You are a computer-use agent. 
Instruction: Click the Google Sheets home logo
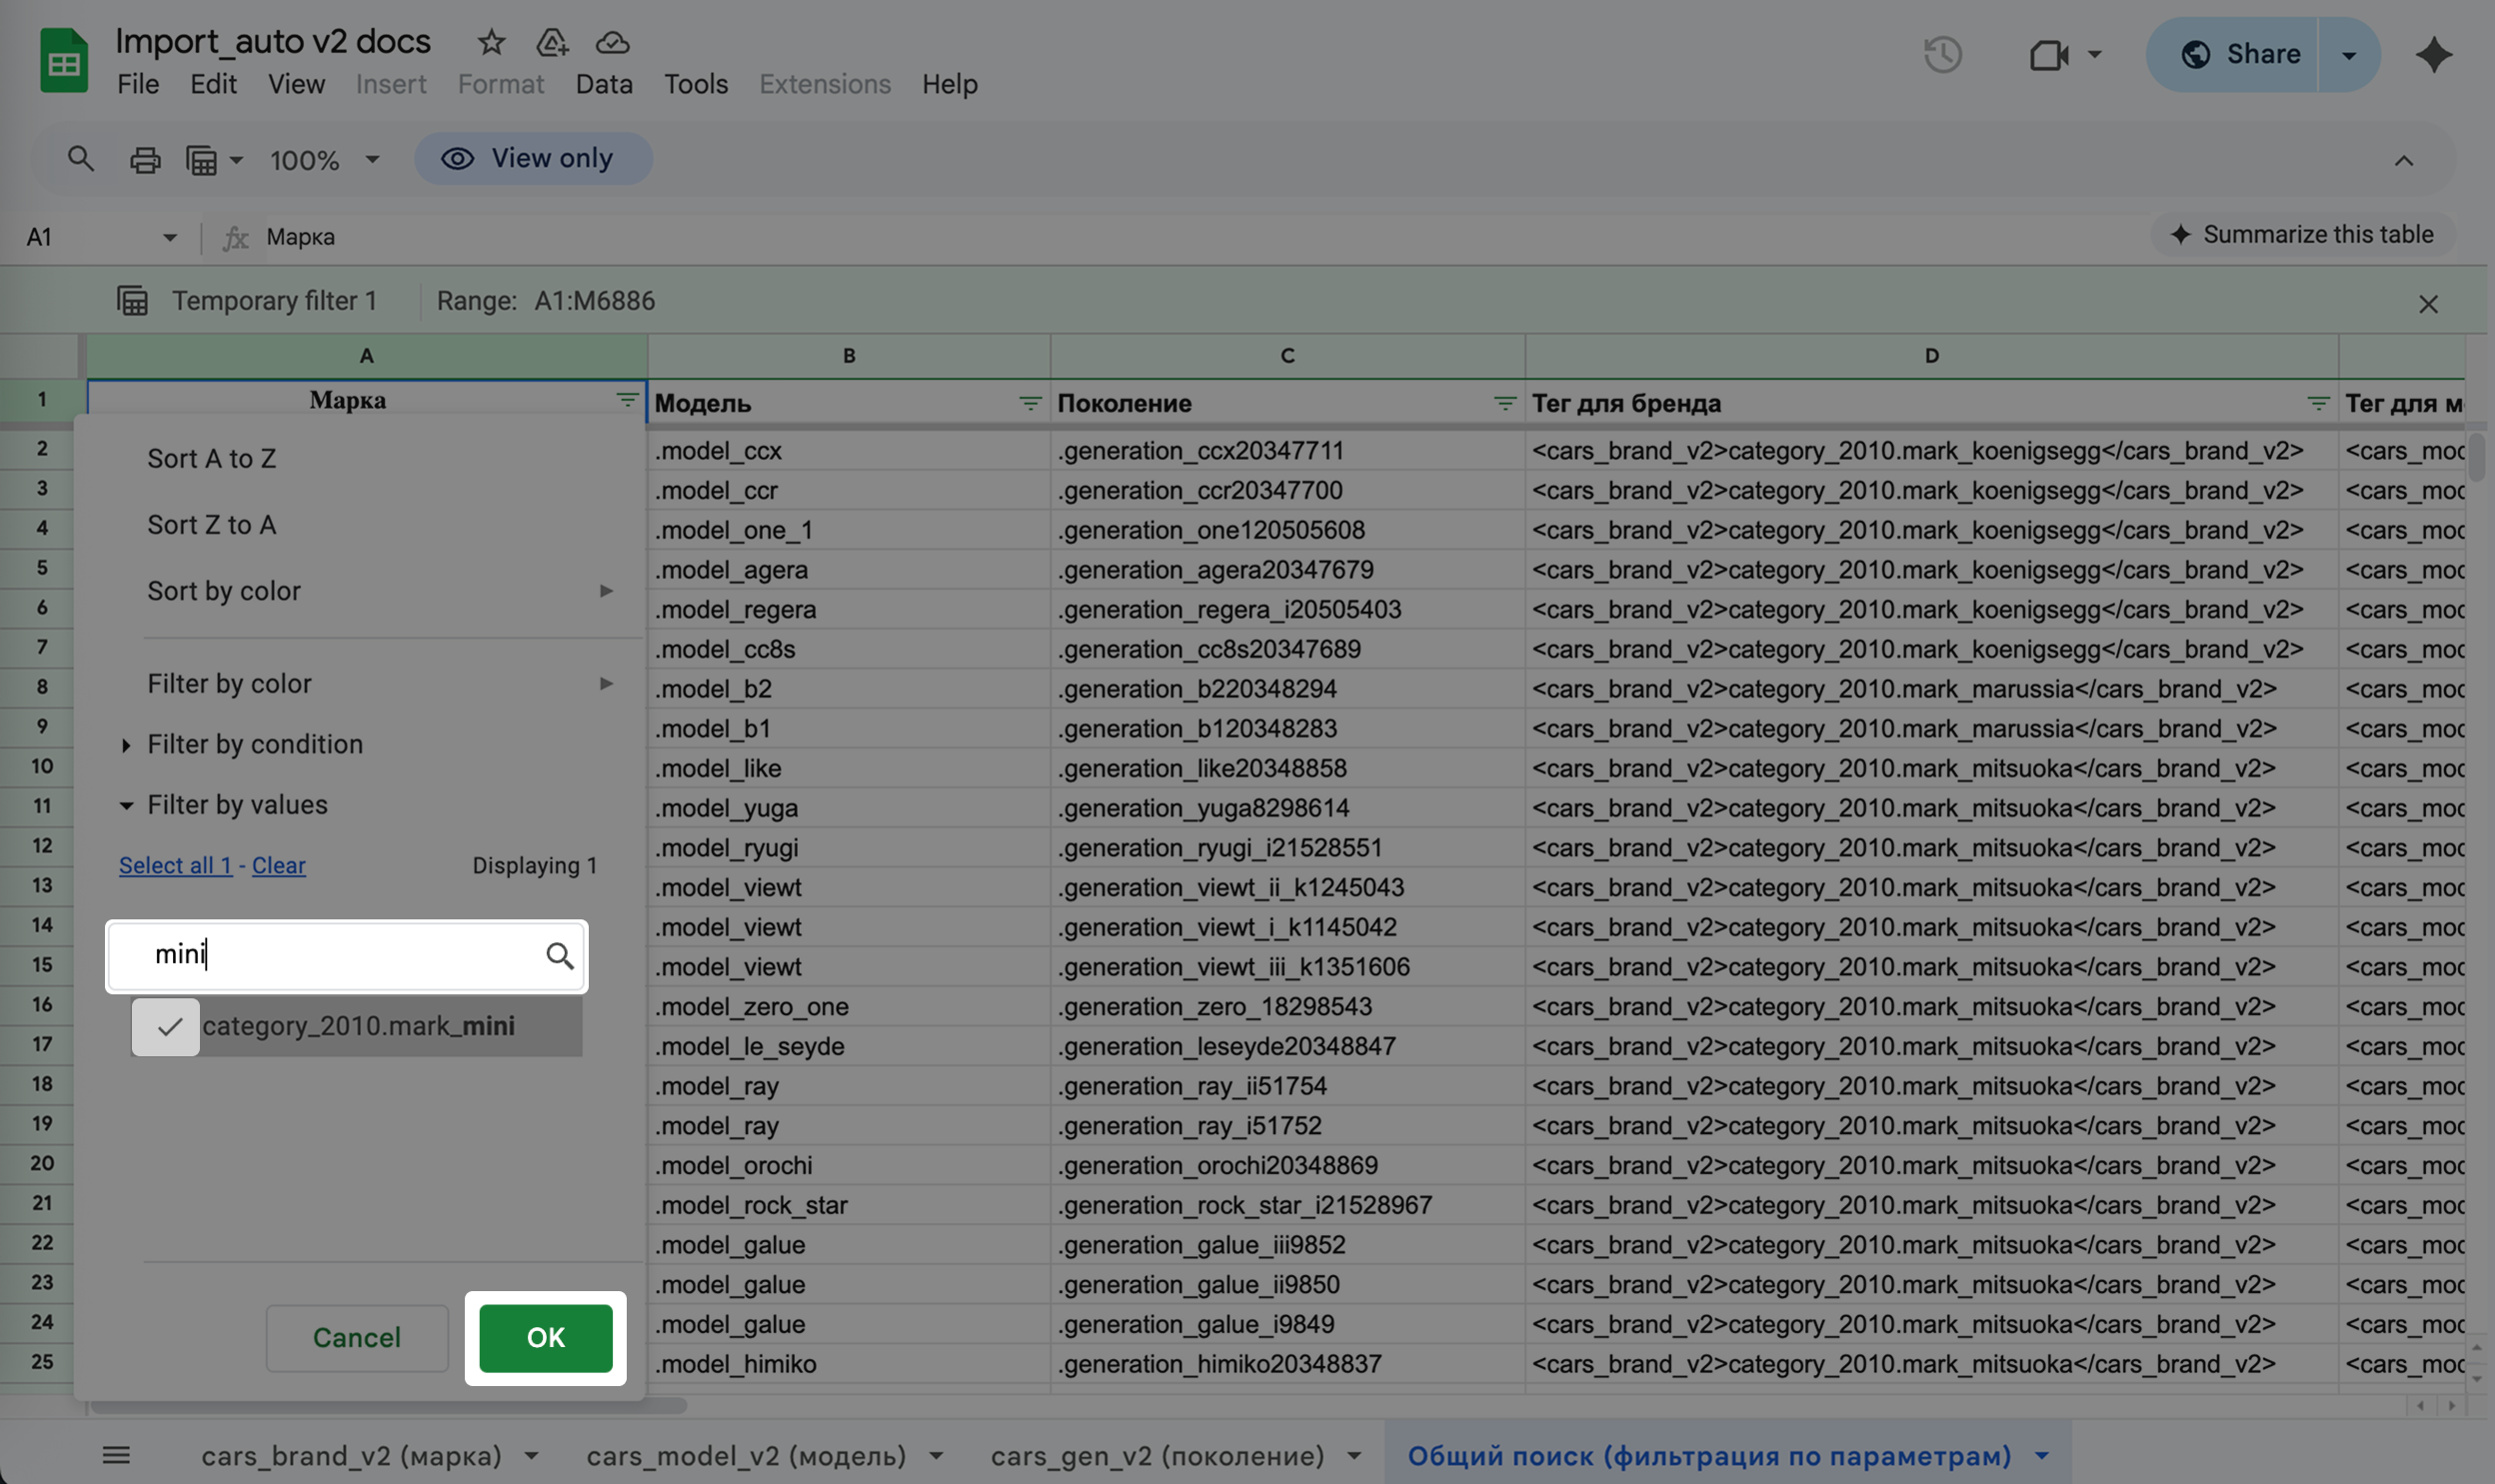(63, 61)
